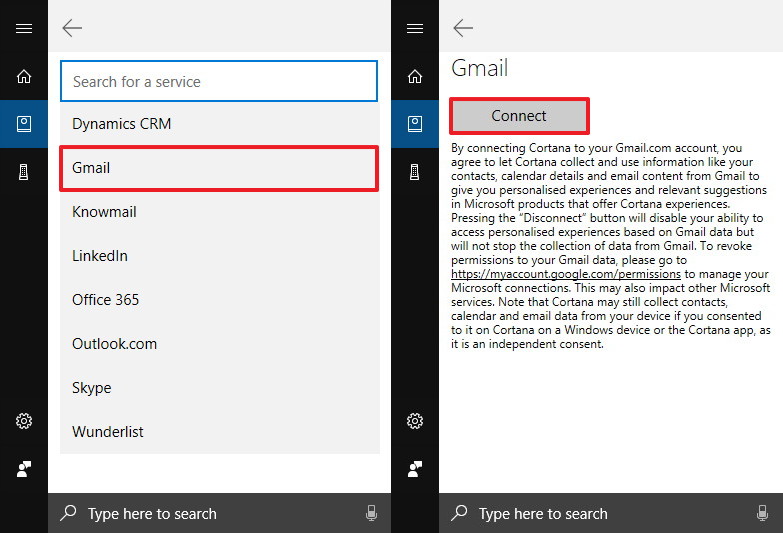783x533 pixels.
Task: Click the Connect button for Gmail
Action: (519, 116)
